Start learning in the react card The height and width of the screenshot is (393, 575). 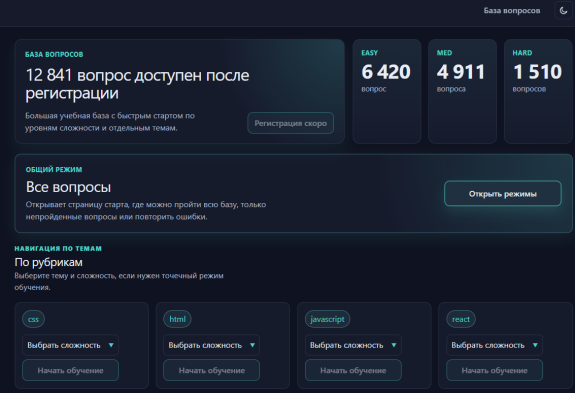(x=494, y=370)
